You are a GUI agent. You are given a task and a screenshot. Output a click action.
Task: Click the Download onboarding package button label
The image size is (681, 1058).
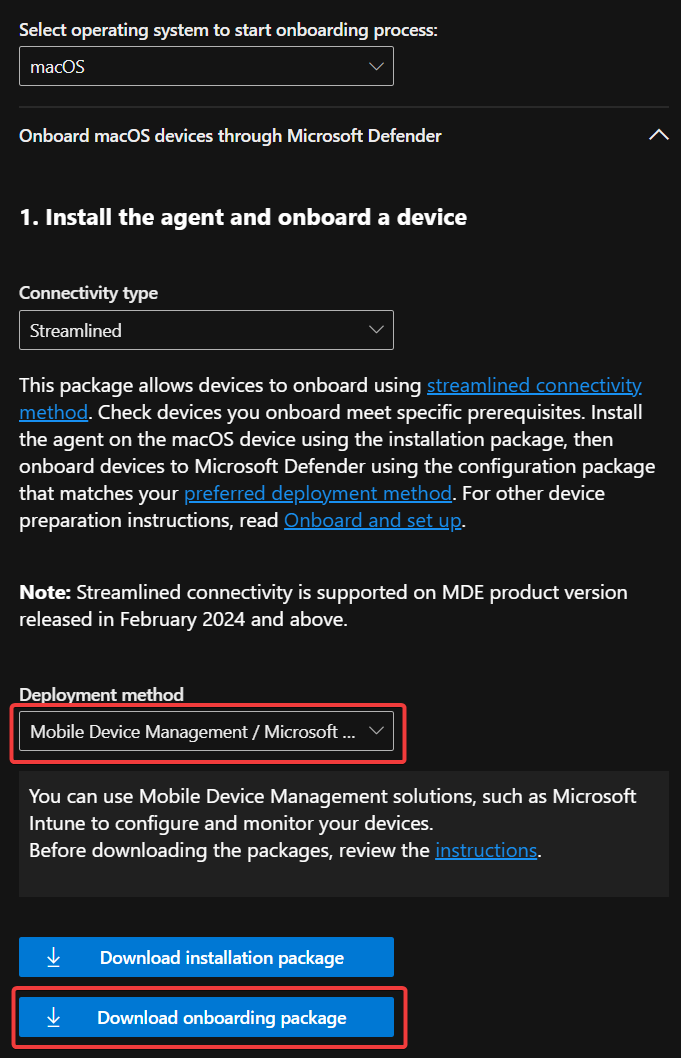[x=221, y=1018]
